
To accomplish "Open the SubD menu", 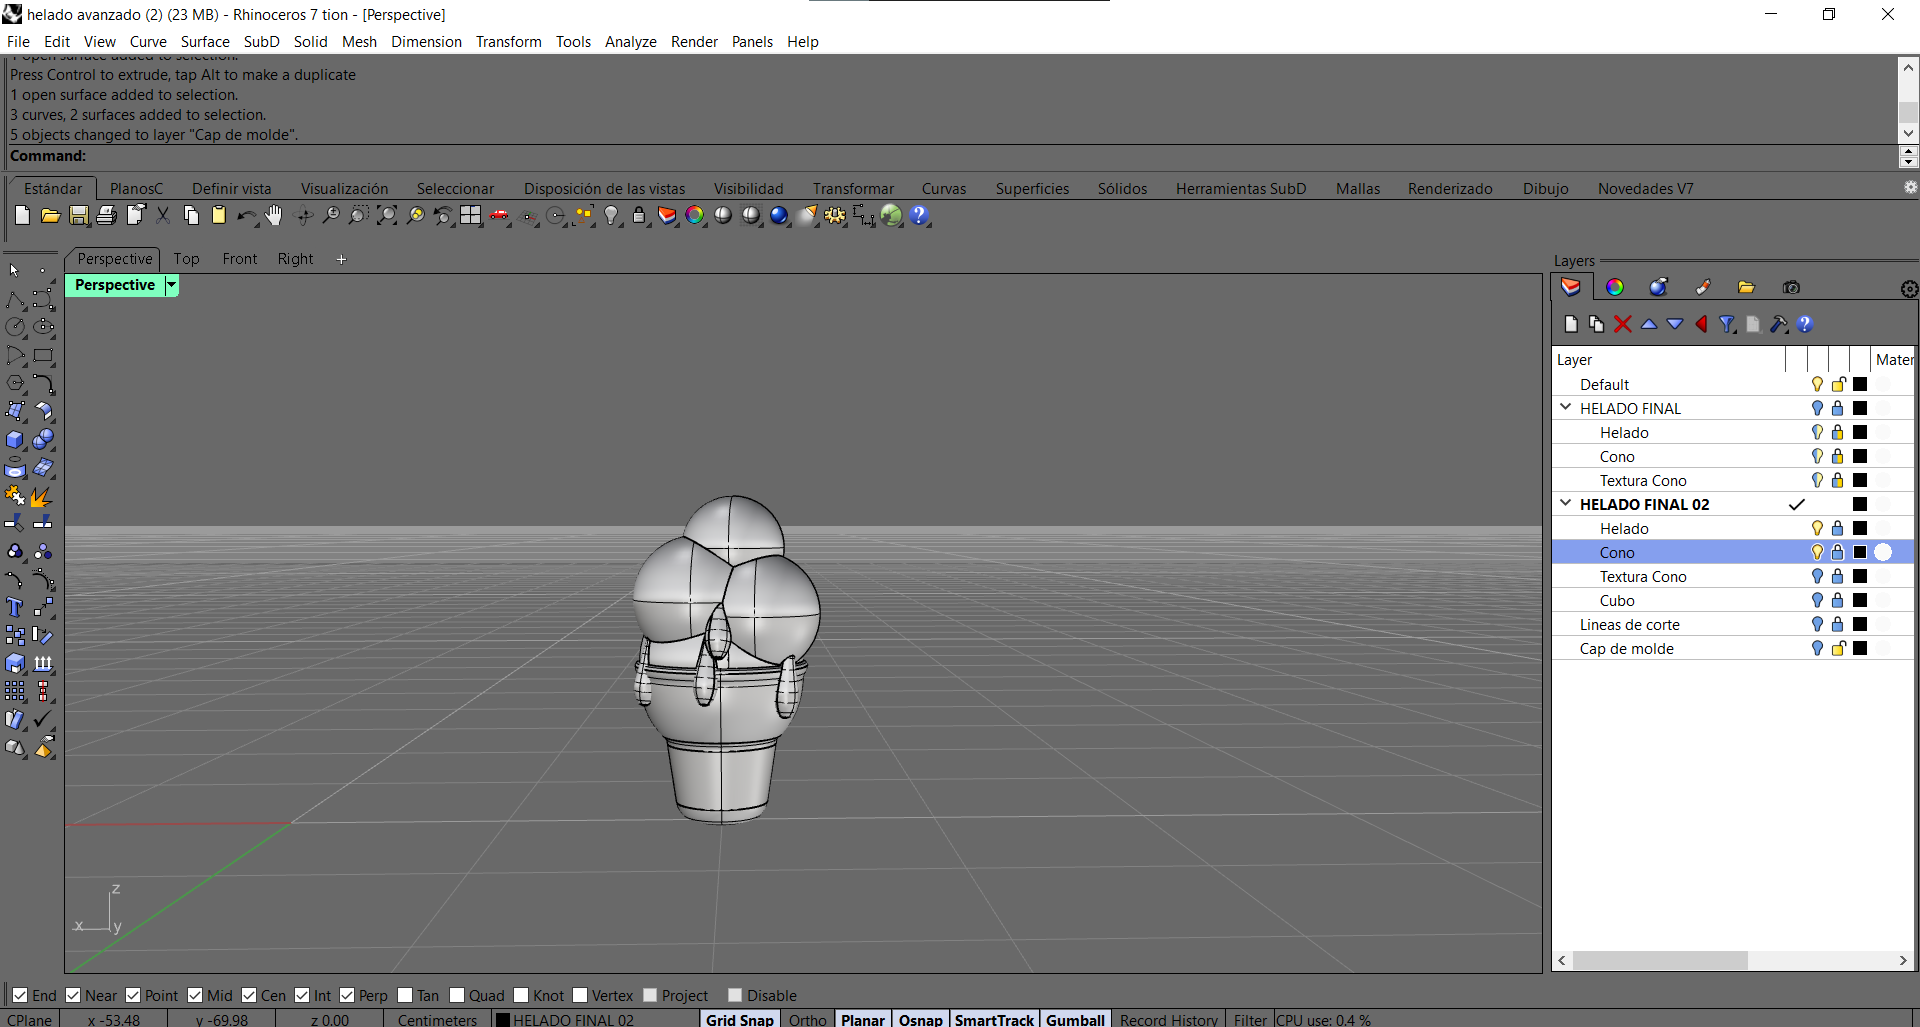I will 262,41.
